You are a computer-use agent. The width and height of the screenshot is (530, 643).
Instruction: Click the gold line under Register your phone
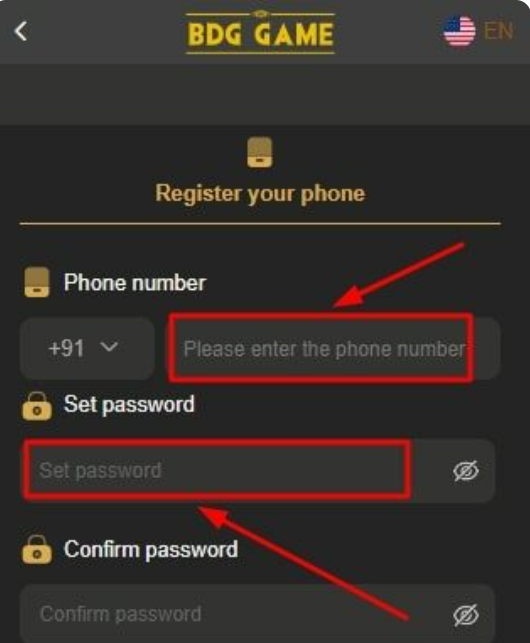click(x=260, y=223)
